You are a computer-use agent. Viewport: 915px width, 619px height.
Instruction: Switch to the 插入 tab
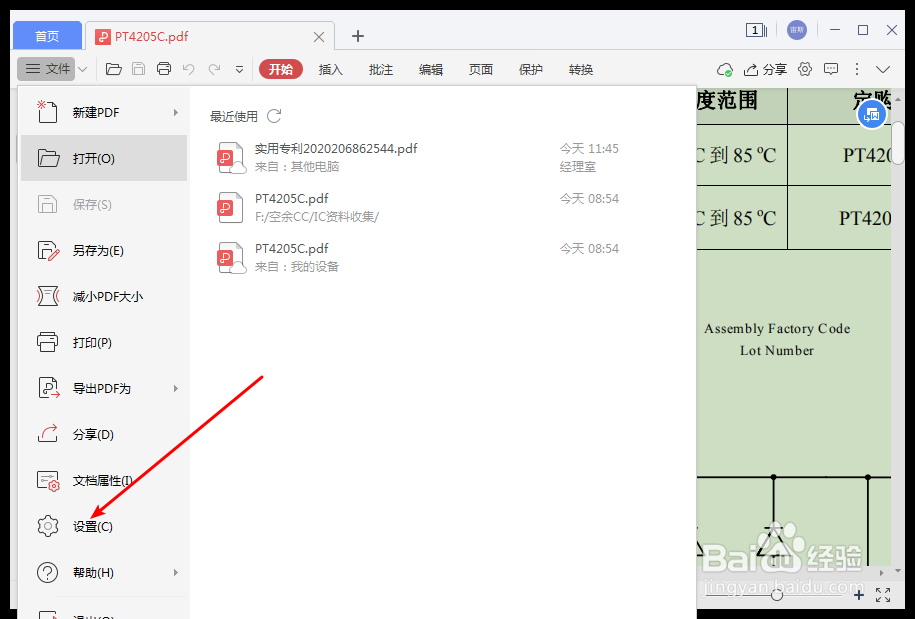point(331,69)
